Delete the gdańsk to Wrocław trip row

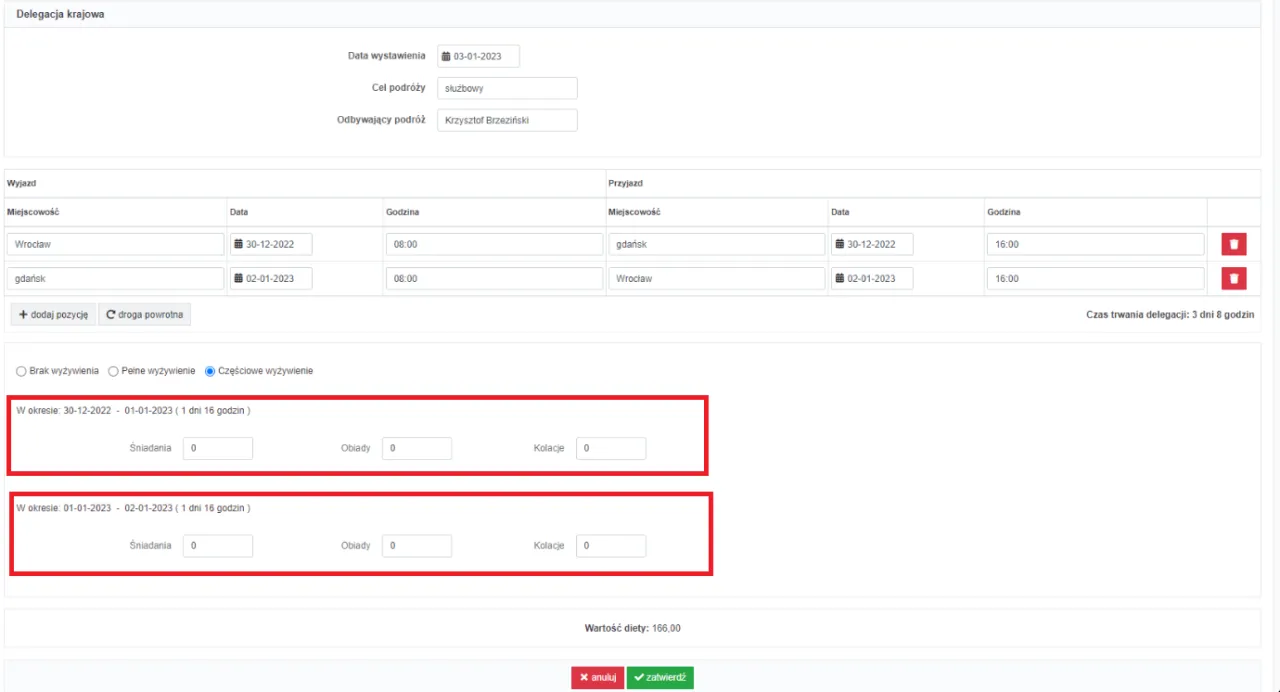tap(1233, 279)
